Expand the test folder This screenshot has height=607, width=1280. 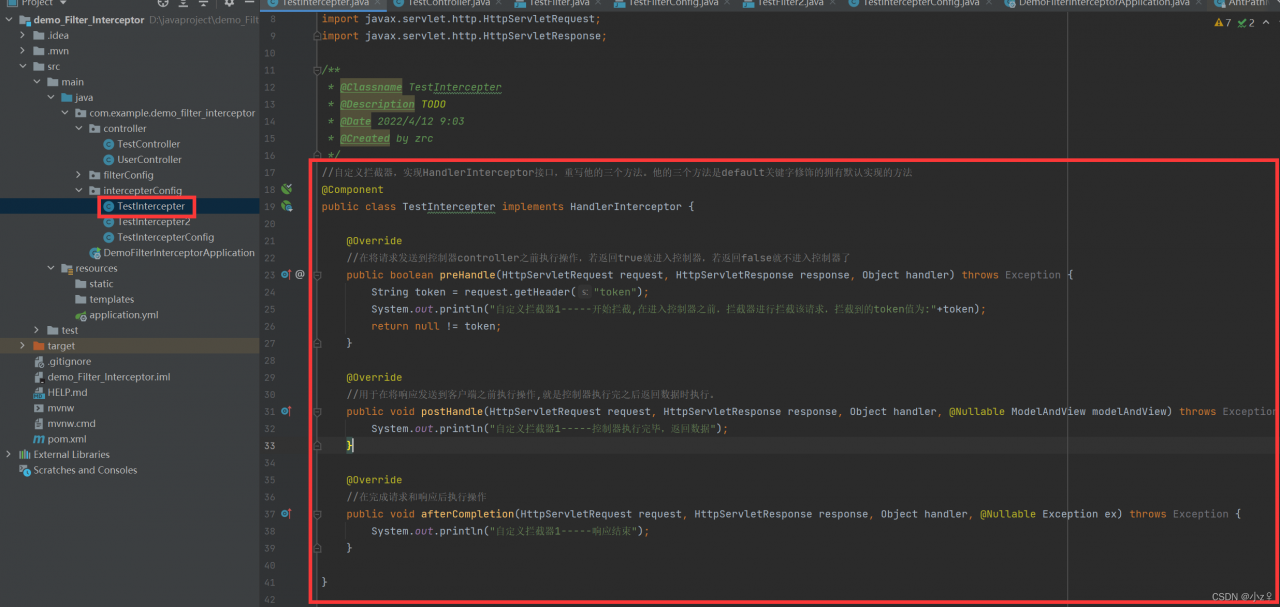coord(37,330)
